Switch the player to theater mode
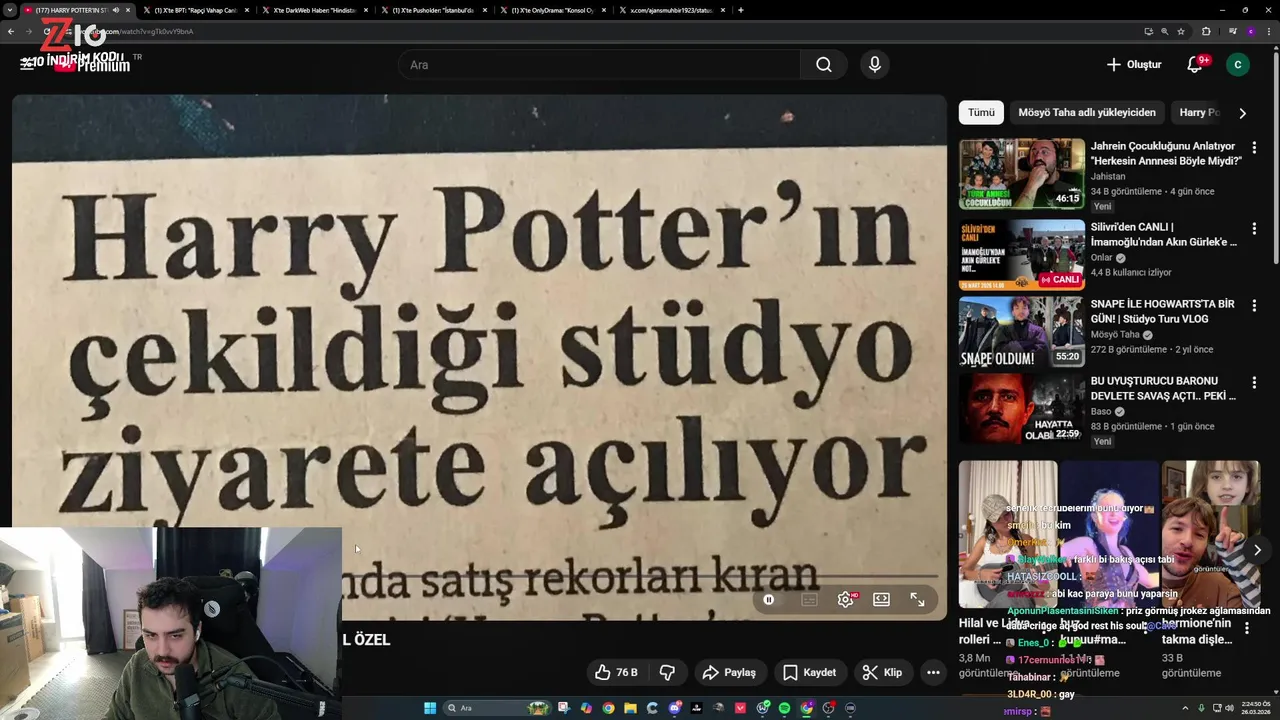 (x=881, y=600)
